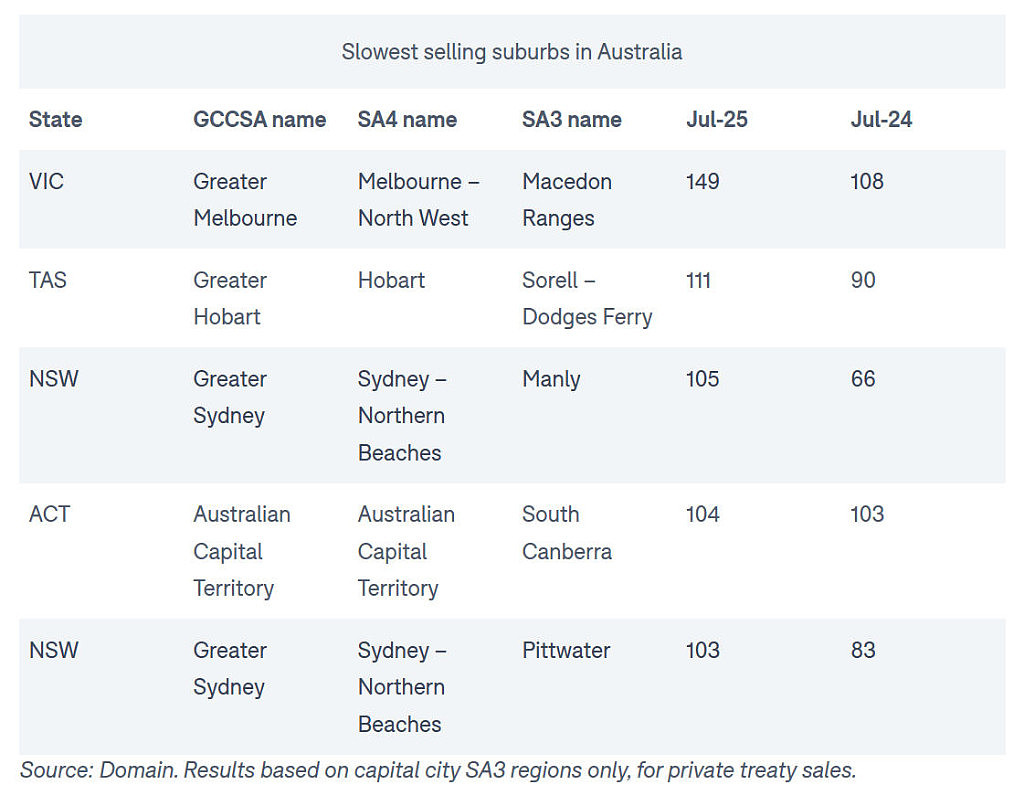Select the Pittwater cell
Viewport: 1024px width, 806px height.
tap(566, 650)
